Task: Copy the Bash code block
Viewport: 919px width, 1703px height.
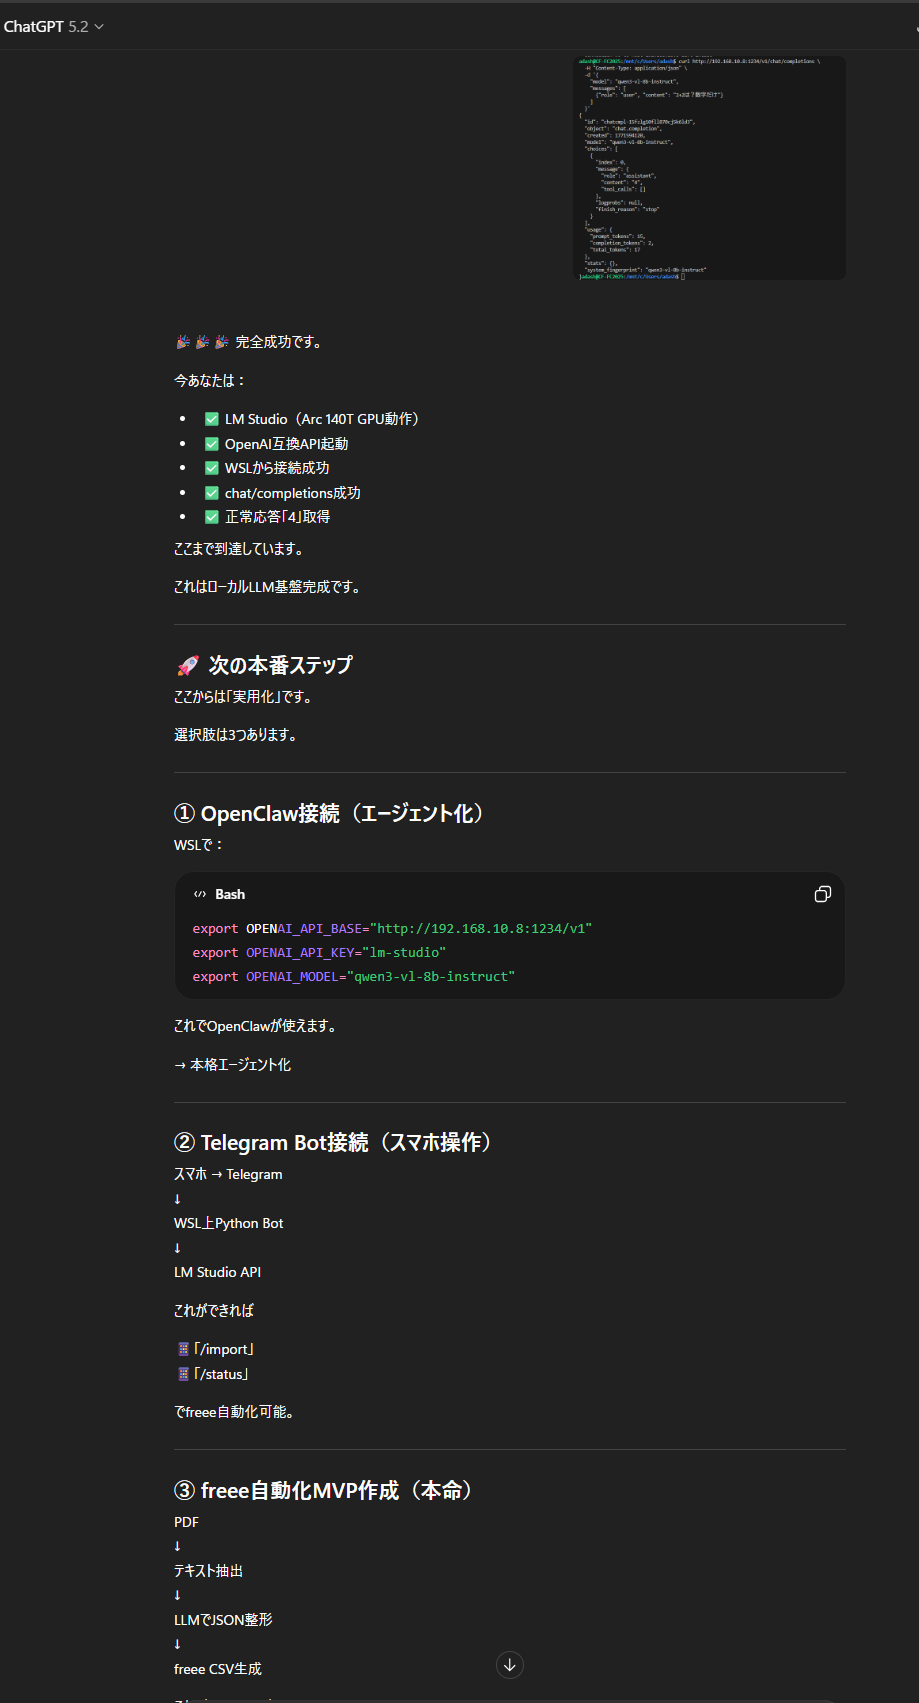Action: tap(822, 894)
